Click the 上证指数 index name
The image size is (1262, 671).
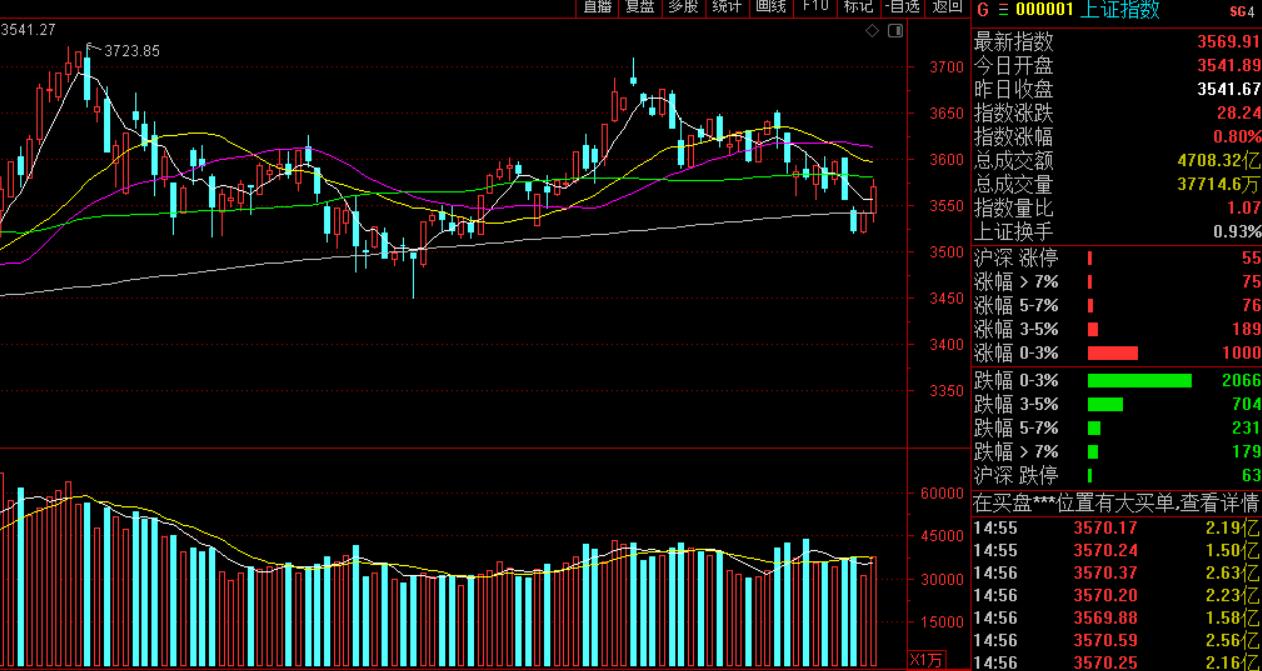pyautogui.click(x=1122, y=11)
